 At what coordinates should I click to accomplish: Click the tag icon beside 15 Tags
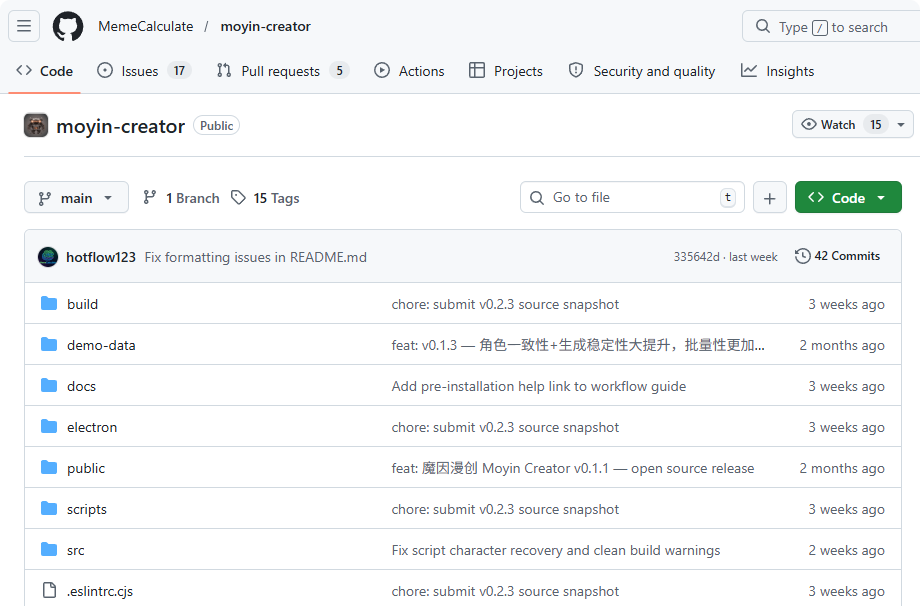click(240, 198)
